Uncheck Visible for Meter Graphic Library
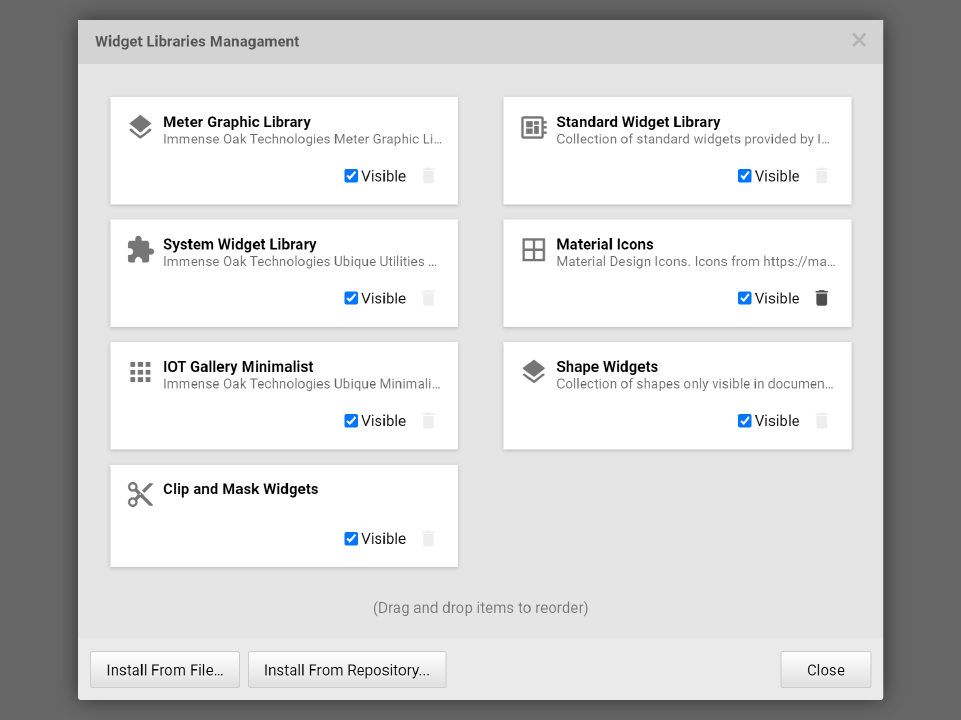Screen dimensions: 961x720 tap(351, 176)
